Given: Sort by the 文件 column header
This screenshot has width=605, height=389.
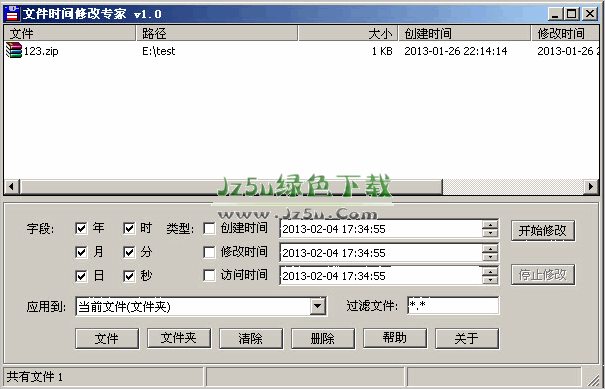Looking at the screenshot, I should [70, 34].
